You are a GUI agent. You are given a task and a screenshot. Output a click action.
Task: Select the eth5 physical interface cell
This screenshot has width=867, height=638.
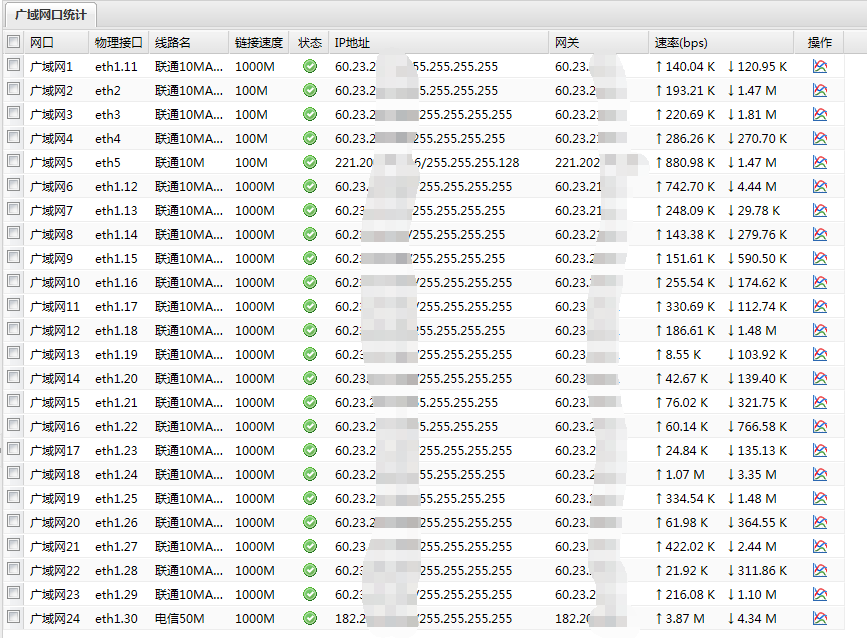tap(108, 163)
